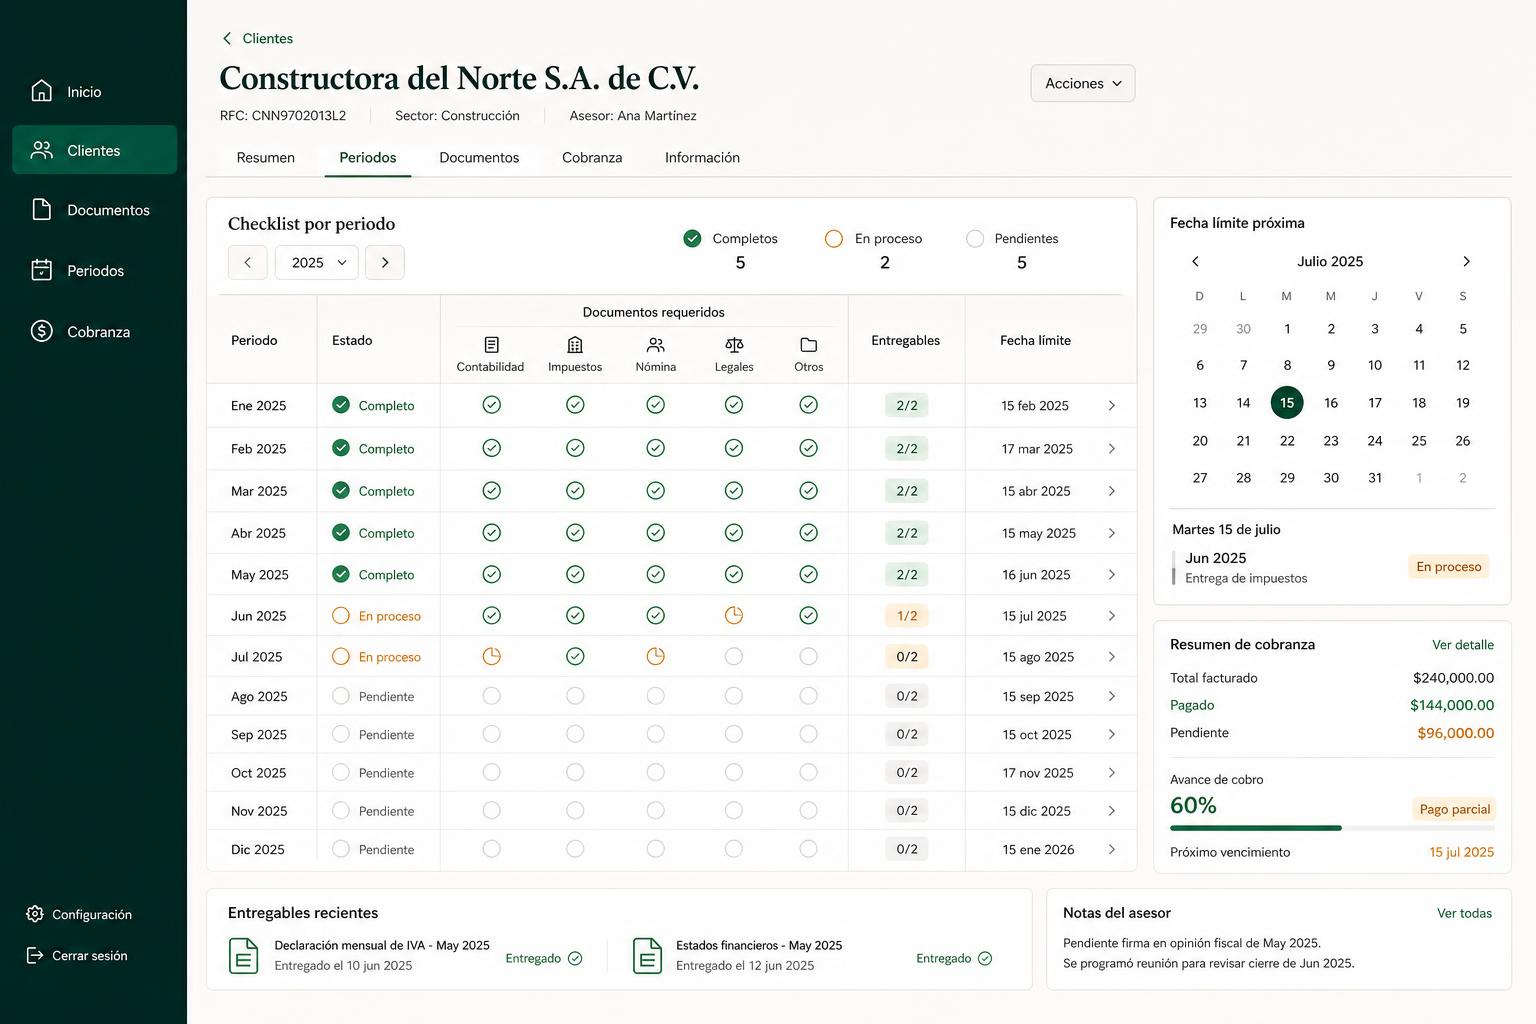Screen dimensions: 1536x1024
Task: Go back to Clientes breadcrumb link
Action: (257, 38)
